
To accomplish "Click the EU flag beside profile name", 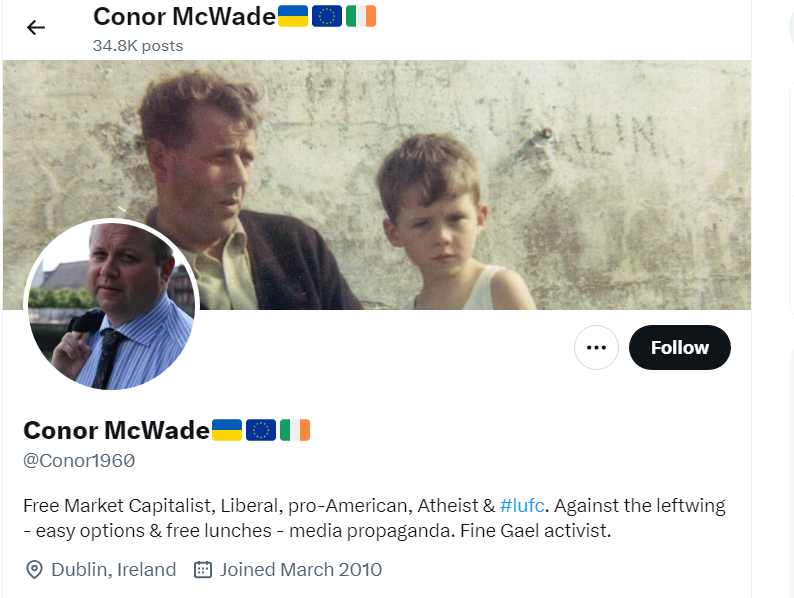I will pos(261,430).
